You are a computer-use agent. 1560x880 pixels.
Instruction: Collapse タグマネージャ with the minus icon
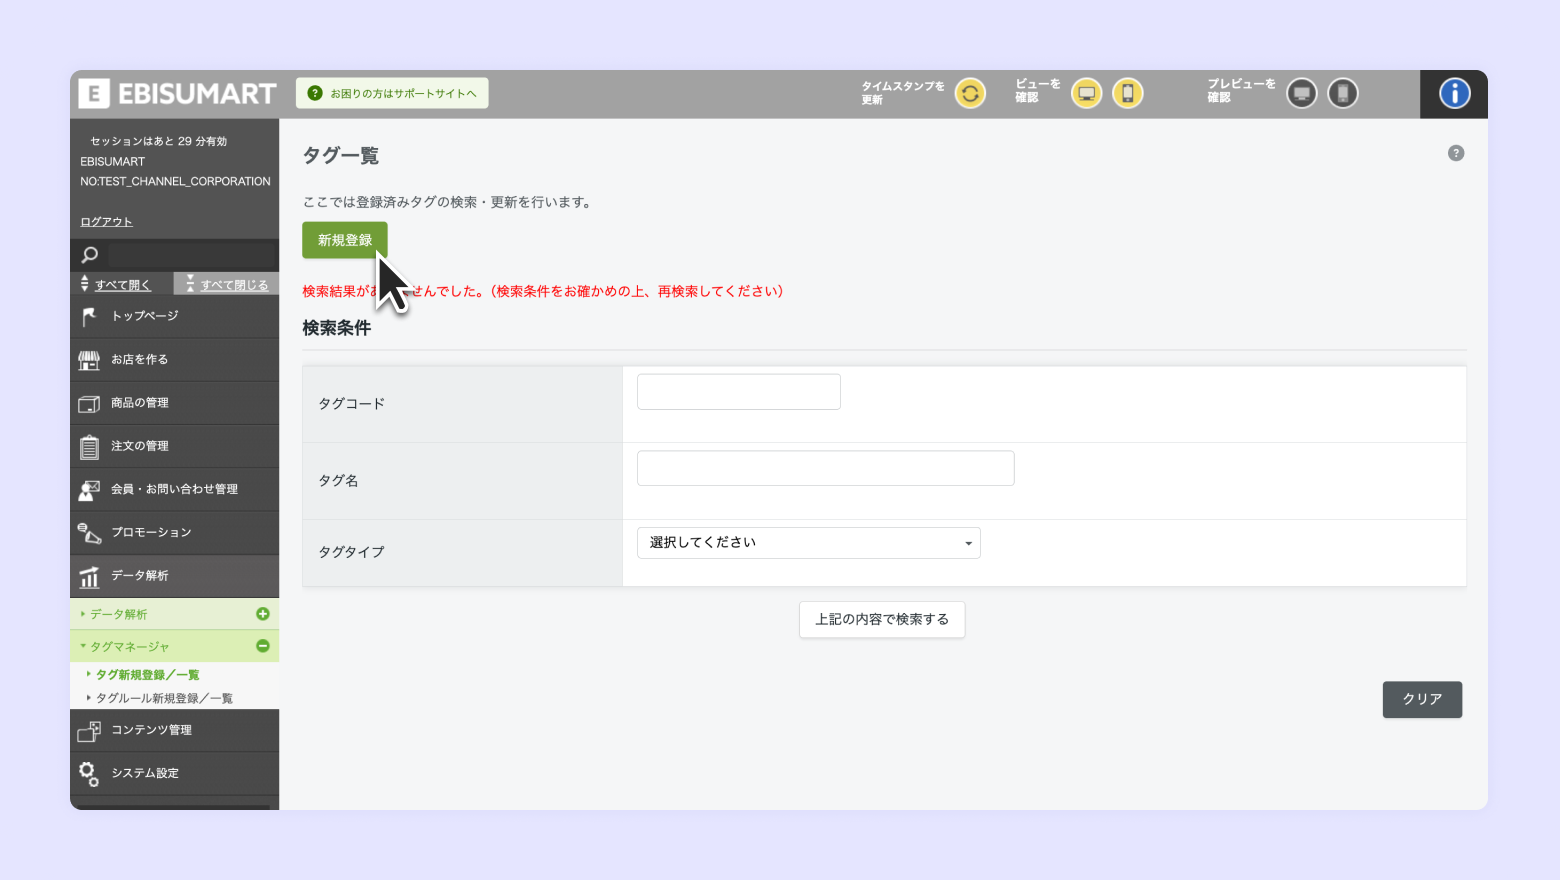263,646
